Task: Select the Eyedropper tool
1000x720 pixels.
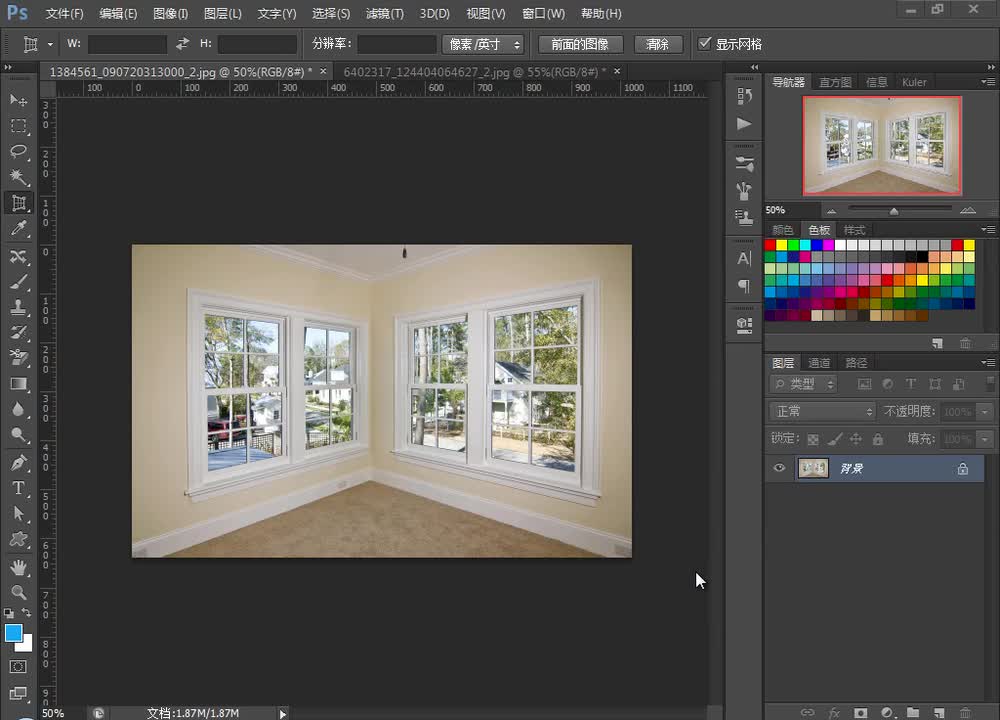Action: click(x=18, y=228)
